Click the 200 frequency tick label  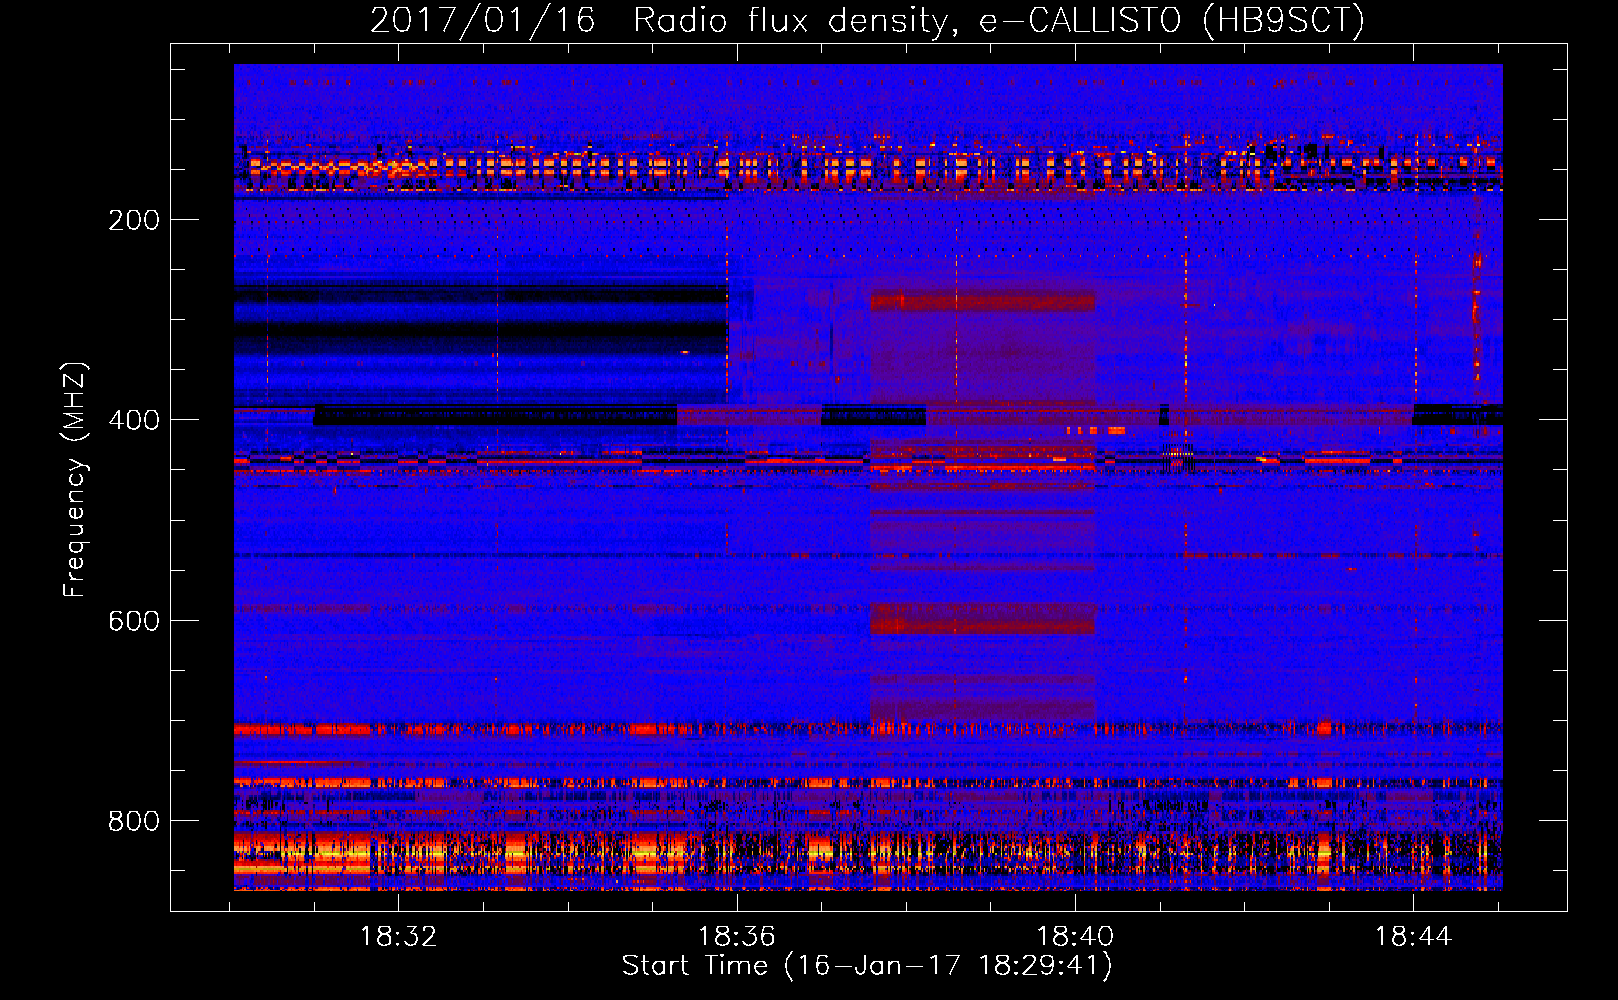pos(134,220)
